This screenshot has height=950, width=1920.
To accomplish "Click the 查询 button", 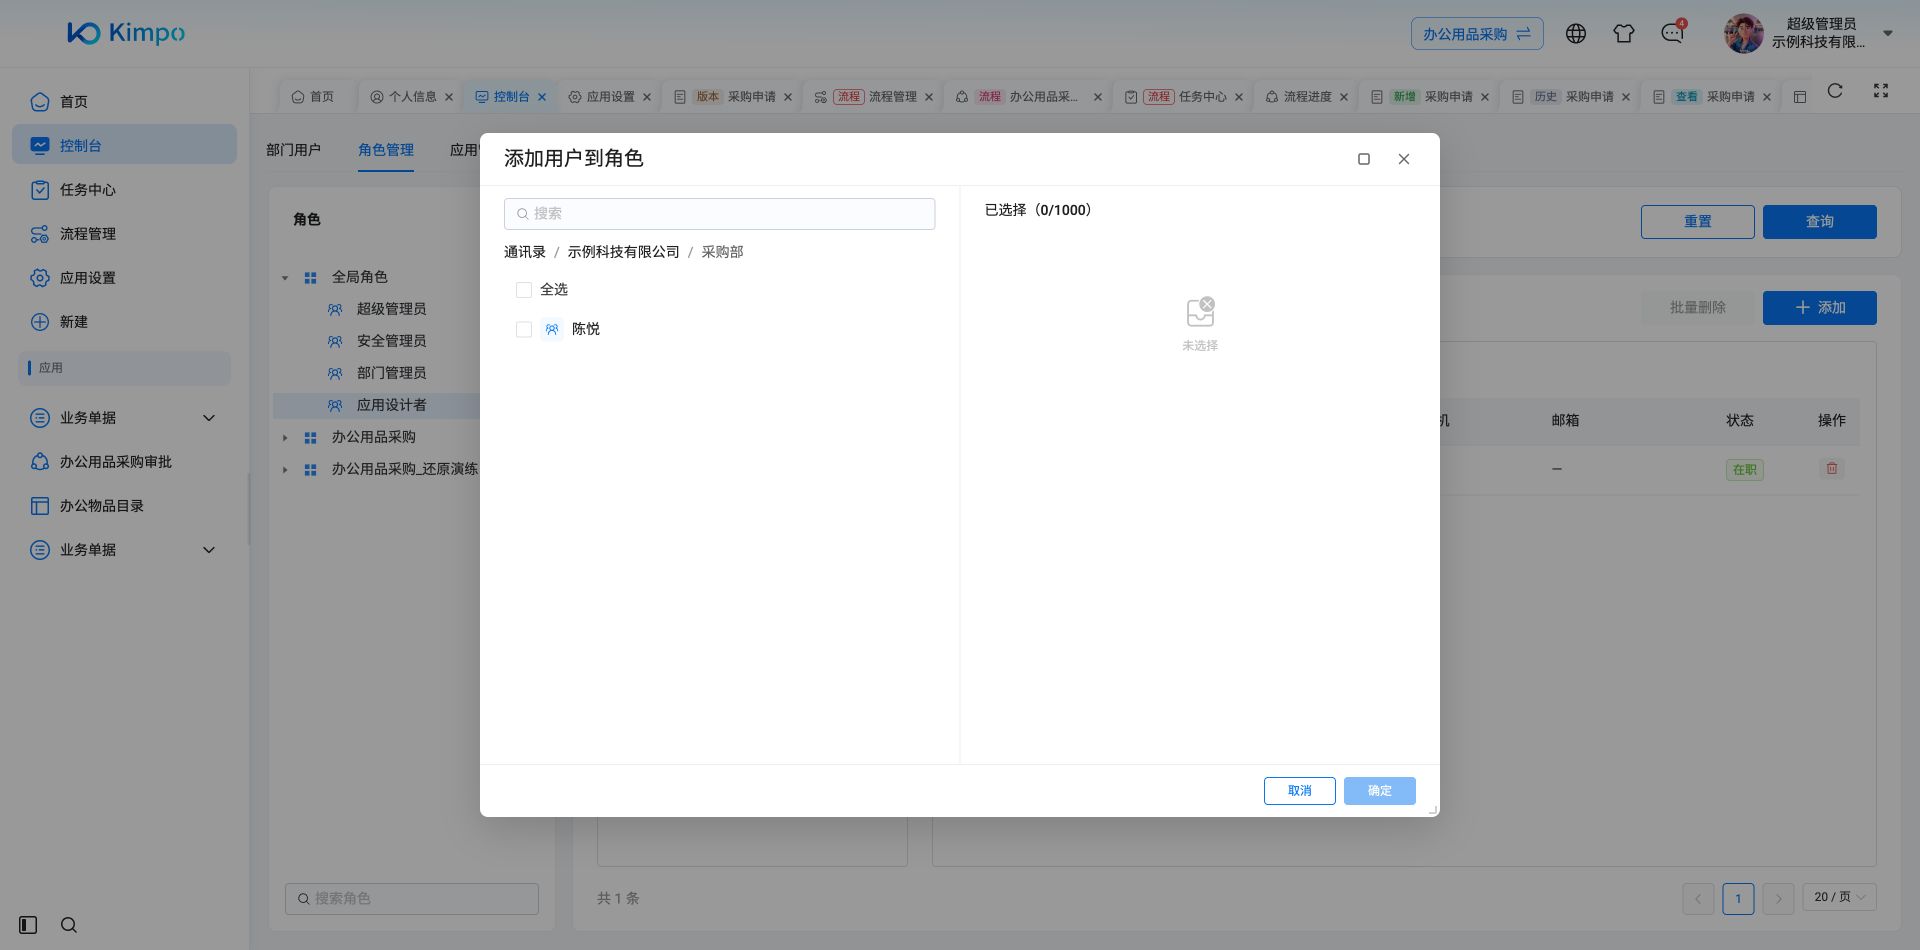I will pos(1820,222).
